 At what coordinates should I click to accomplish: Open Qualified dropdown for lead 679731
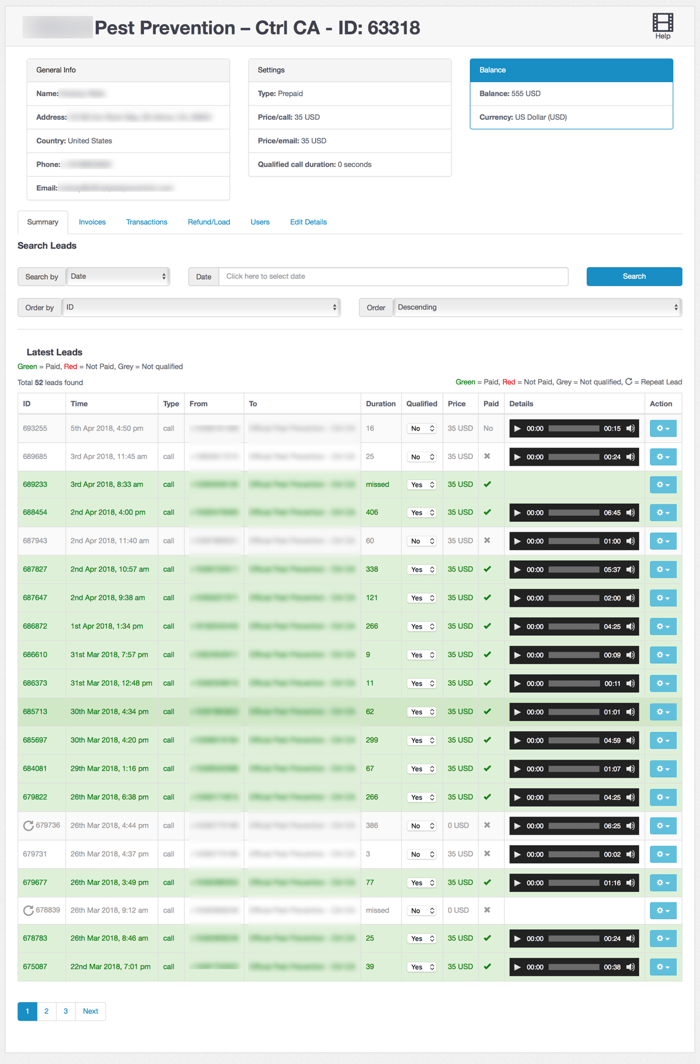(x=421, y=854)
